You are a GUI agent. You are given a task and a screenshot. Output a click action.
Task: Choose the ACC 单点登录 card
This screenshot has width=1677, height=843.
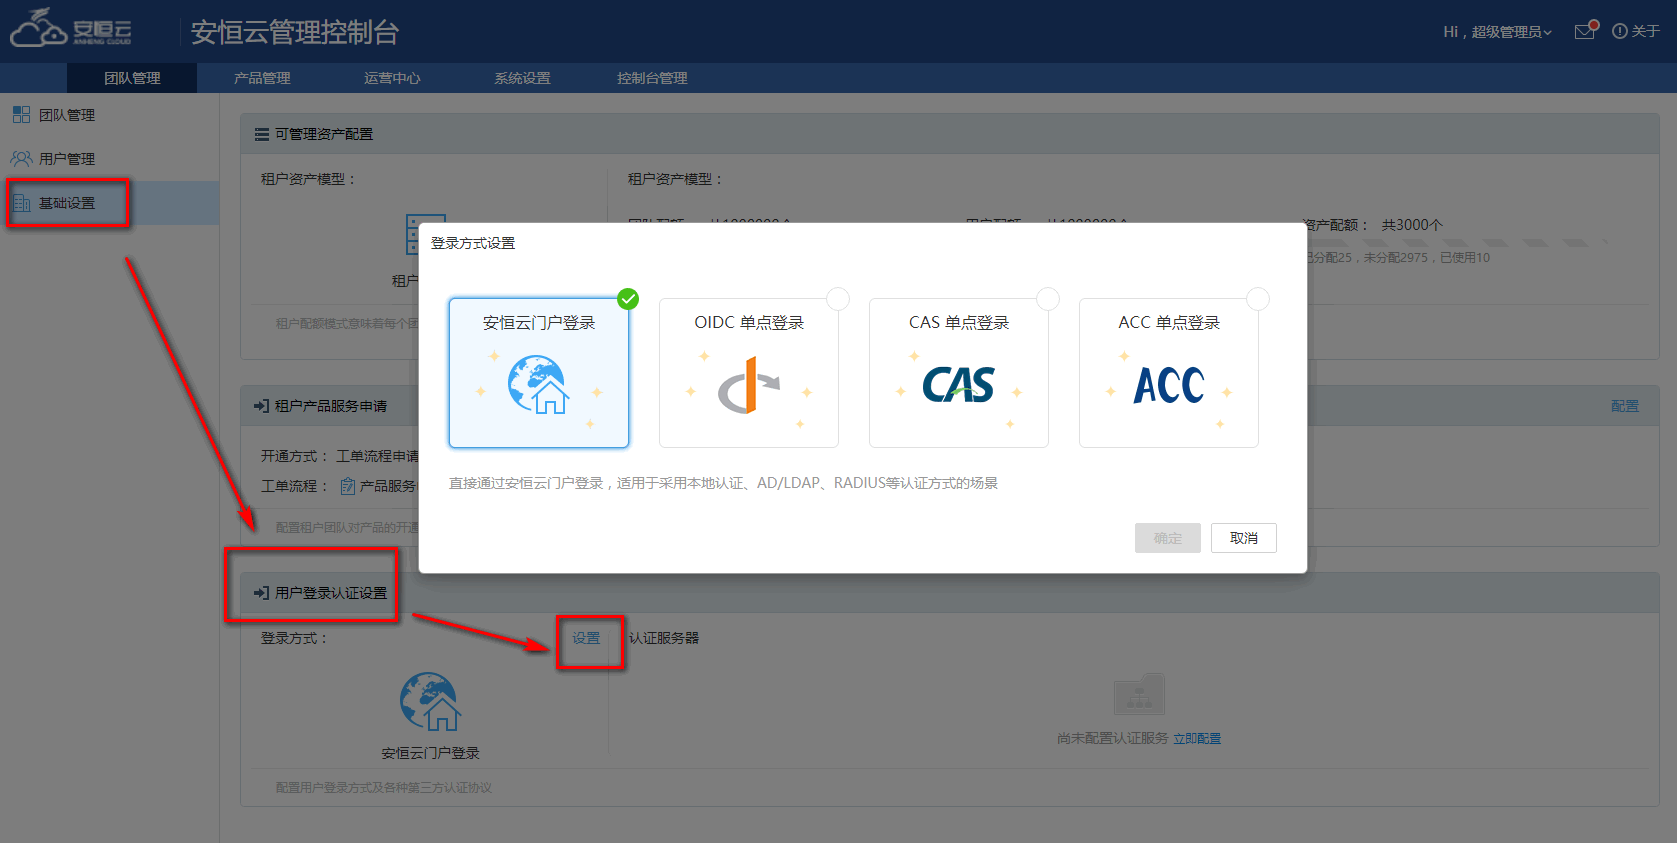1169,373
